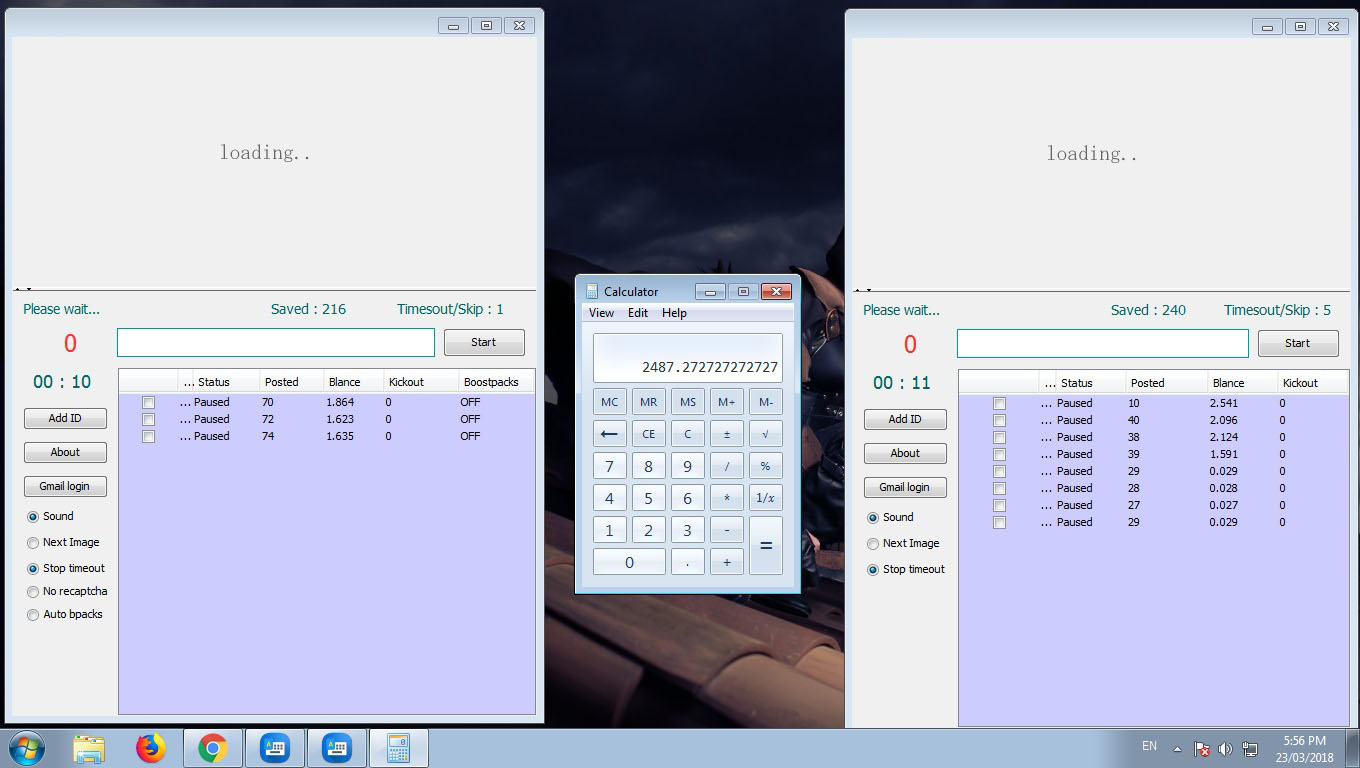Select Stop timeout radio in right window

pyautogui.click(x=873, y=569)
